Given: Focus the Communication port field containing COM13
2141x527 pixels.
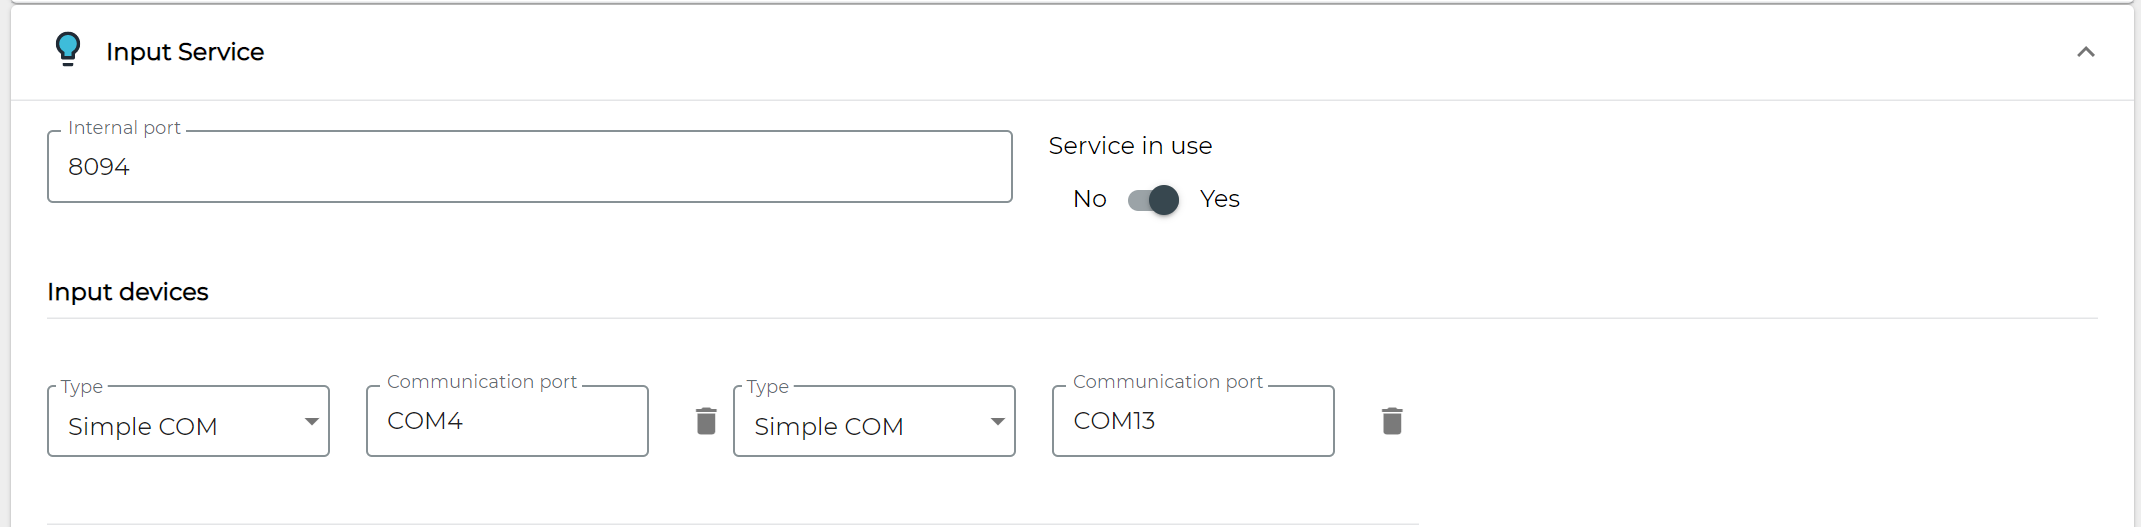Looking at the screenshot, I should pos(1193,421).
